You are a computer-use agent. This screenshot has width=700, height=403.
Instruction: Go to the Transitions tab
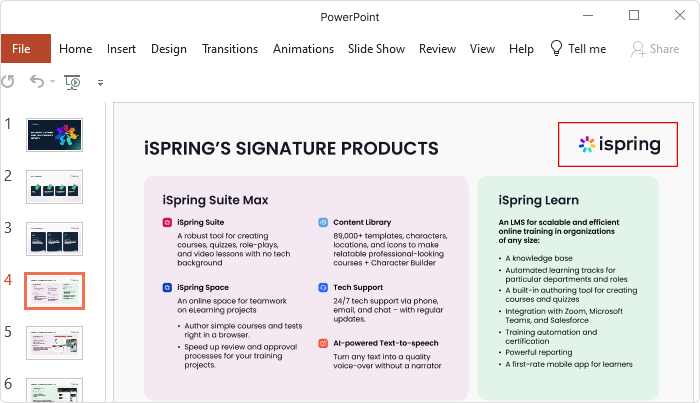pos(230,49)
